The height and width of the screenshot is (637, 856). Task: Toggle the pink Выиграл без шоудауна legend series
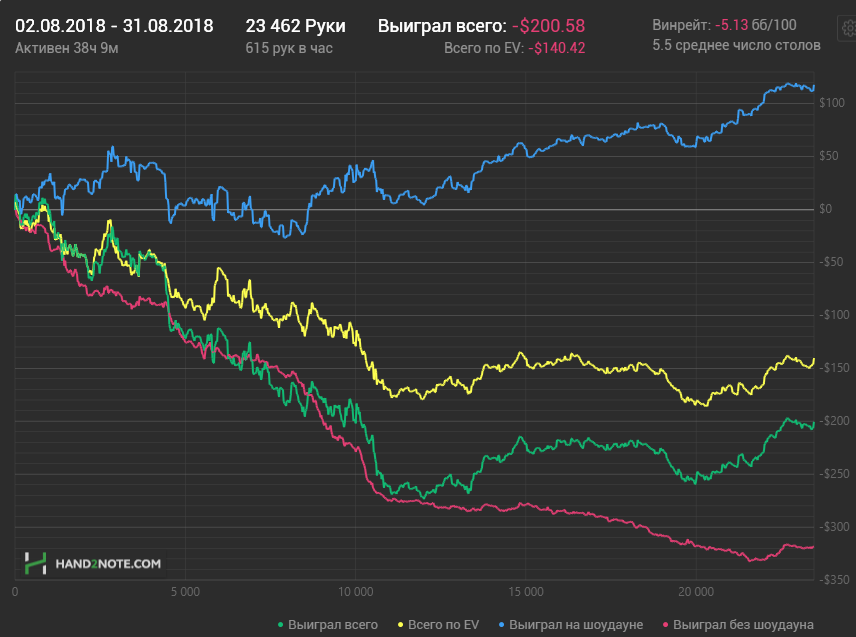[738, 624]
